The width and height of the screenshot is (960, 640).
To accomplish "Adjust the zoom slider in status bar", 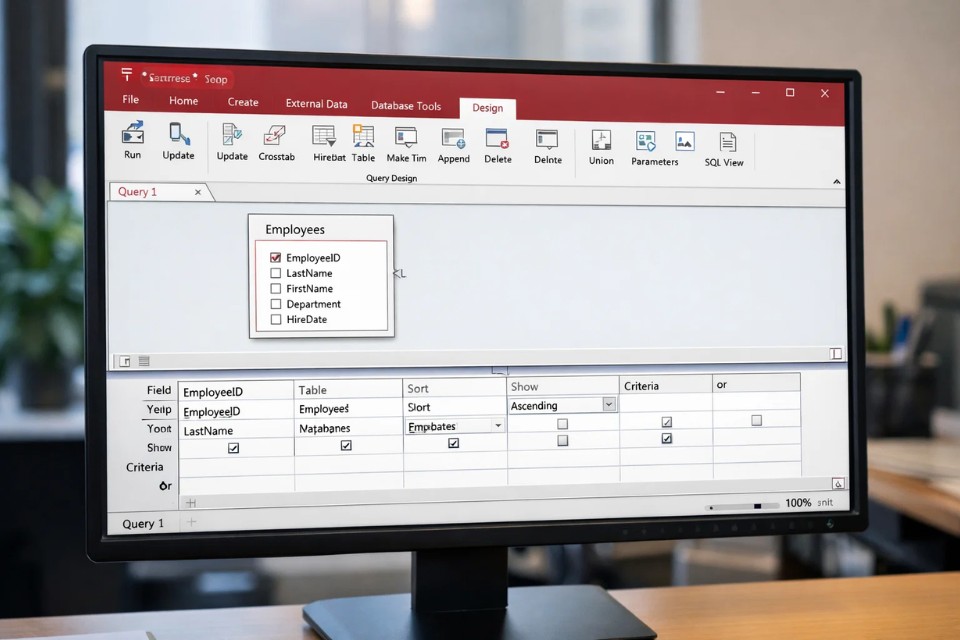I will click(757, 506).
